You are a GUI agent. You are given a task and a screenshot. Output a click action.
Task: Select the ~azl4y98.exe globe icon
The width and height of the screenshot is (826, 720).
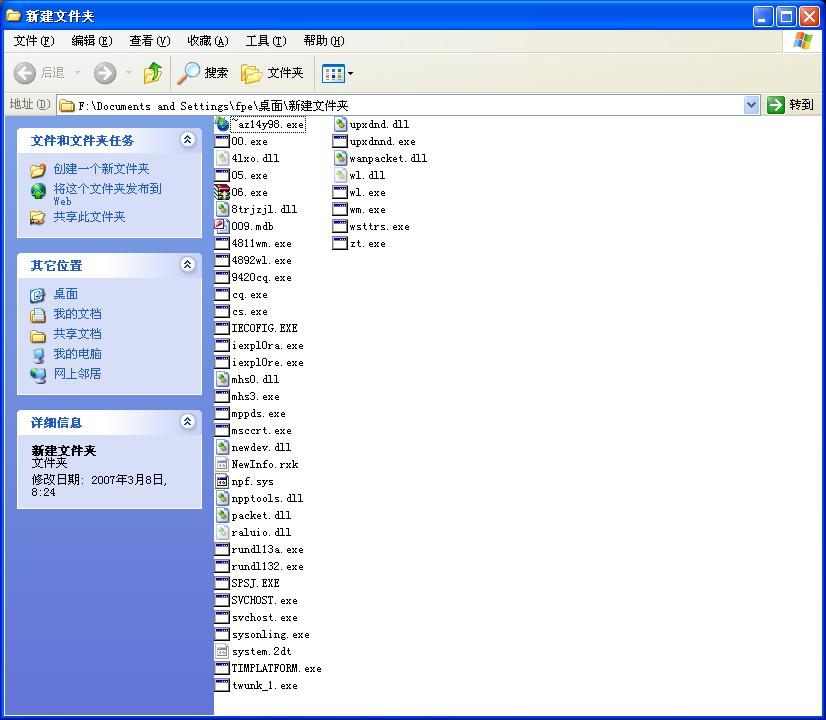coord(222,124)
